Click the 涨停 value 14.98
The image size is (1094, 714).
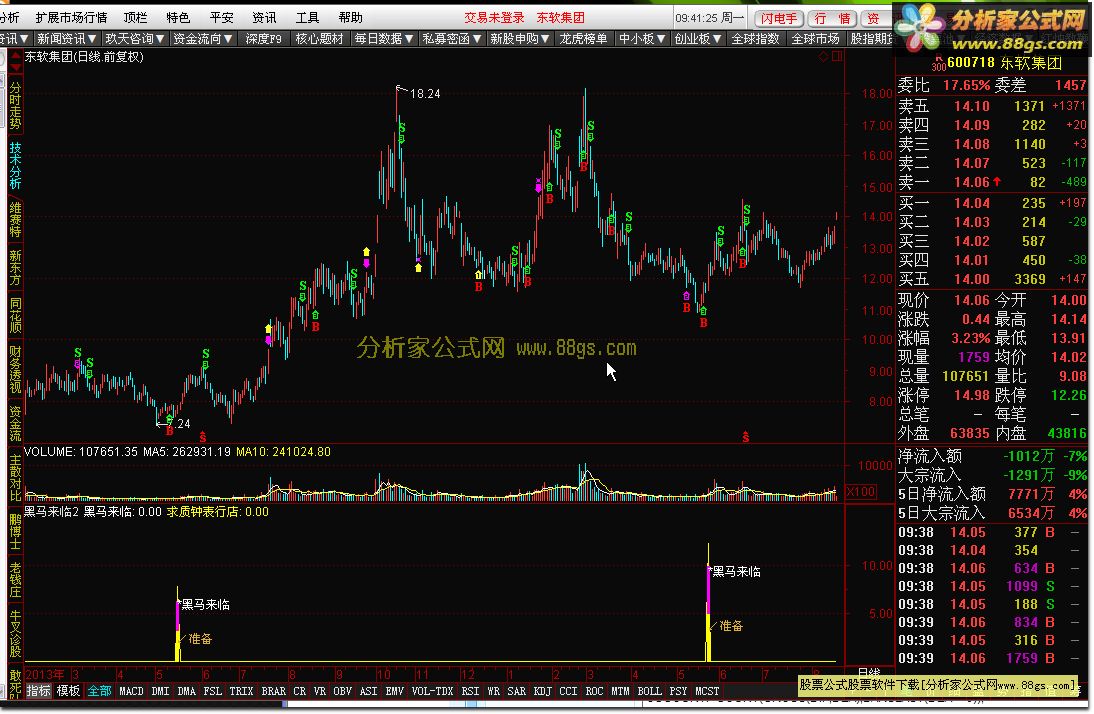pos(971,395)
